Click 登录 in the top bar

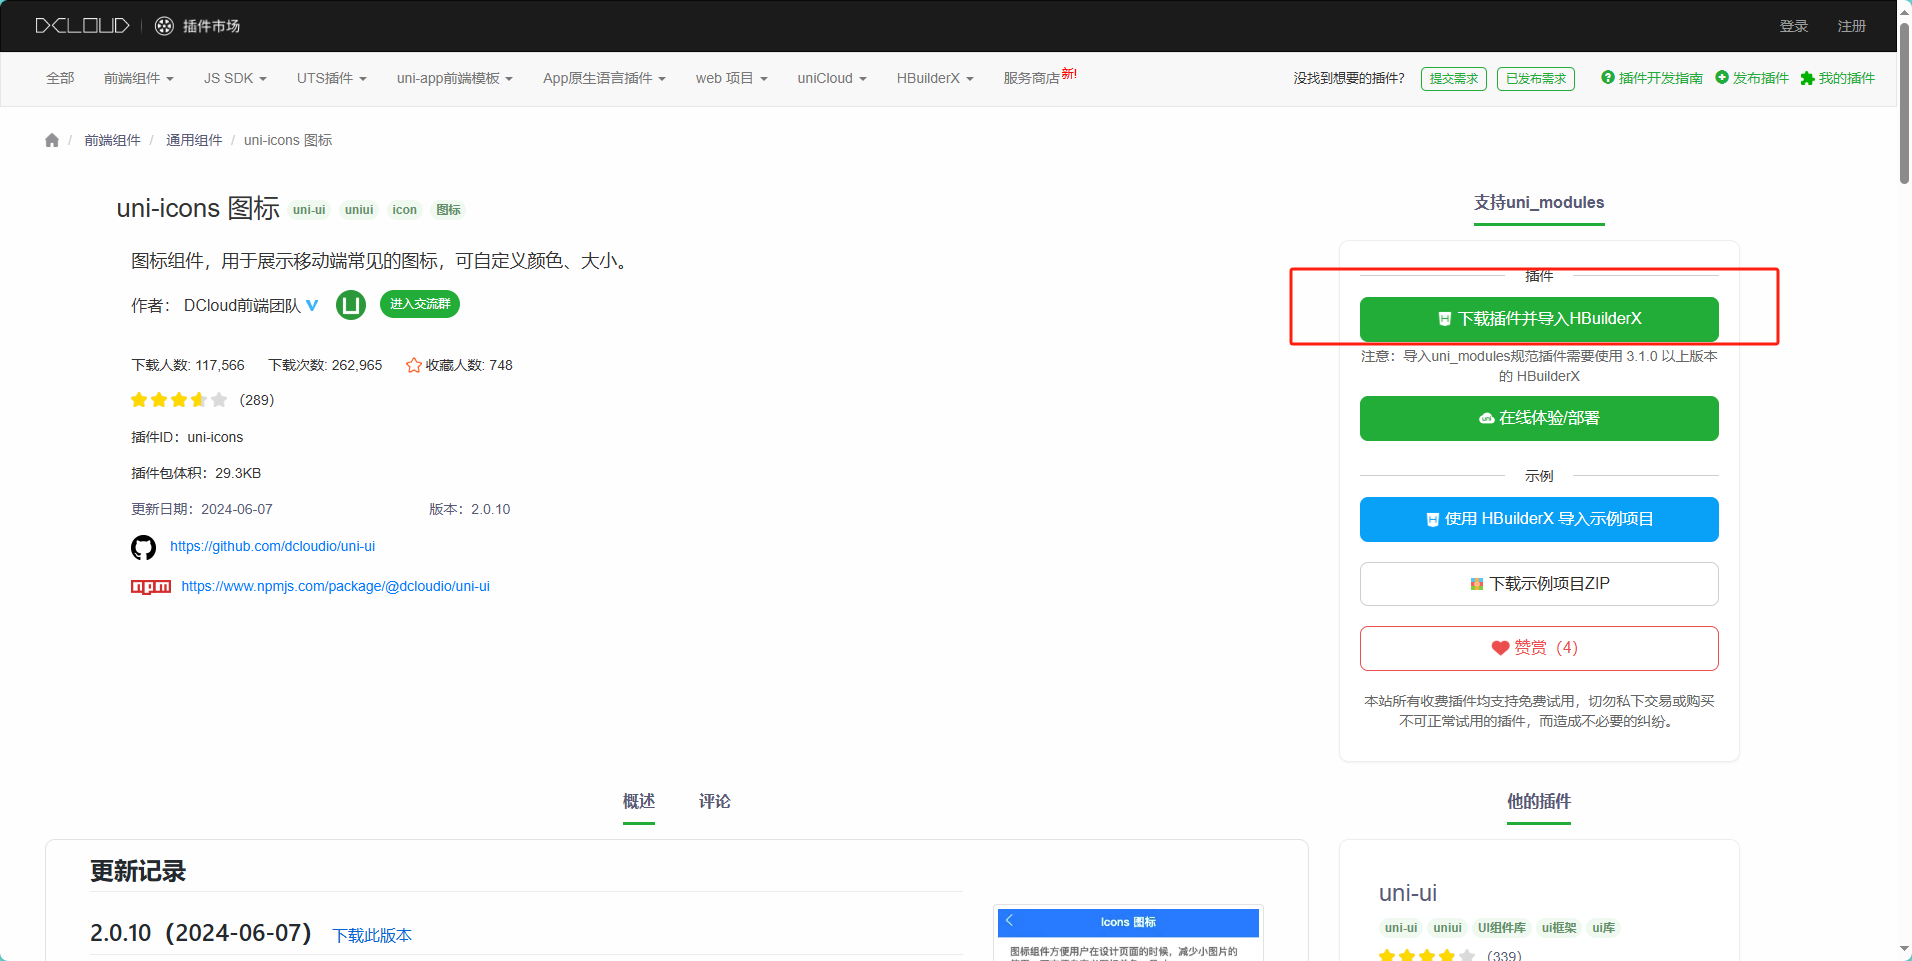(1794, 26)
